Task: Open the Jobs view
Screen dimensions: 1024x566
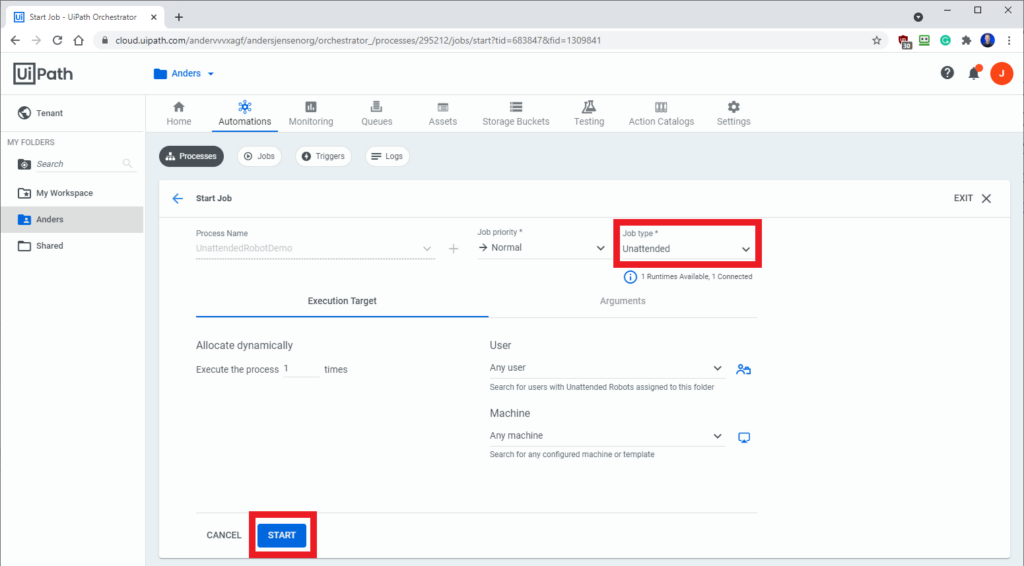Action: pos(259,156)
